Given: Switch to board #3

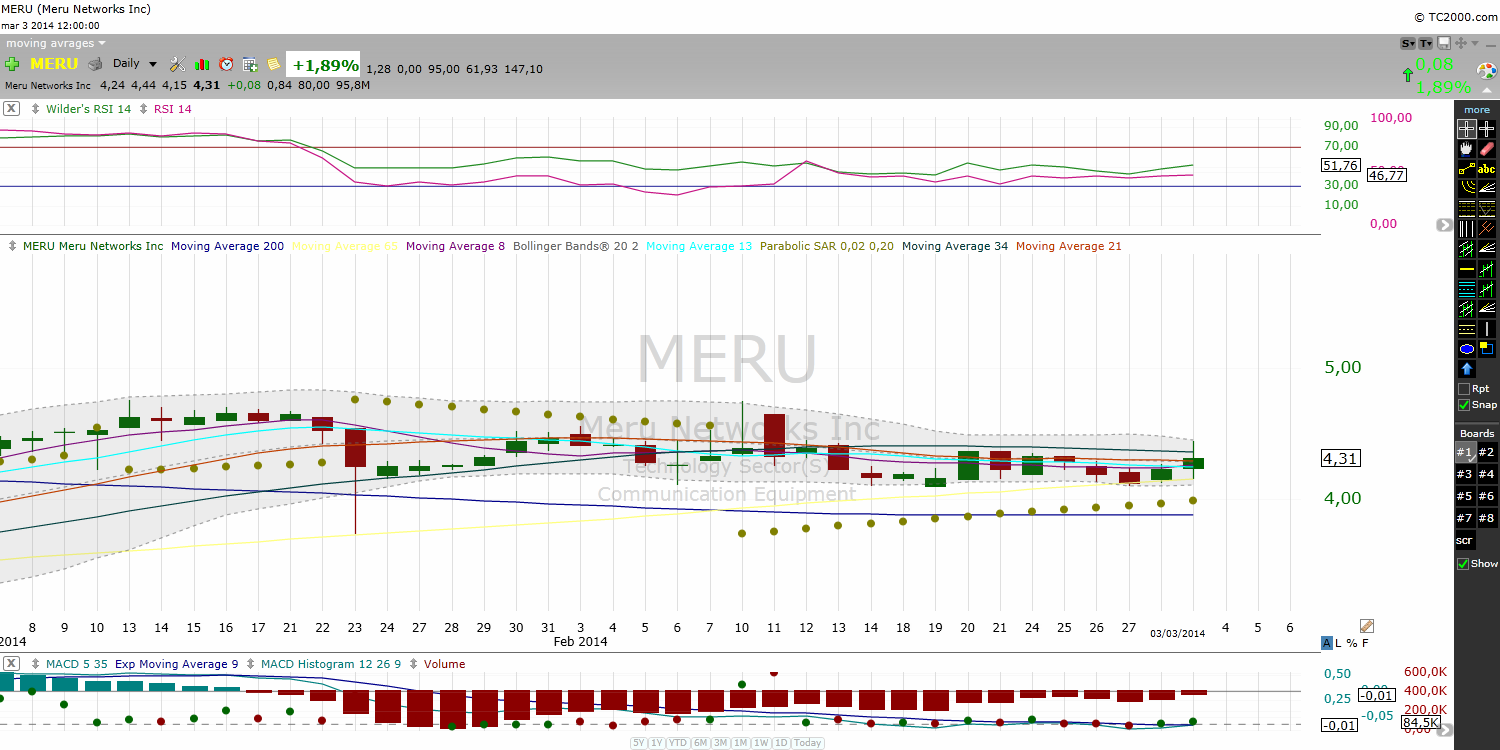Looking at the screenshot, I should coord(1464,474).
